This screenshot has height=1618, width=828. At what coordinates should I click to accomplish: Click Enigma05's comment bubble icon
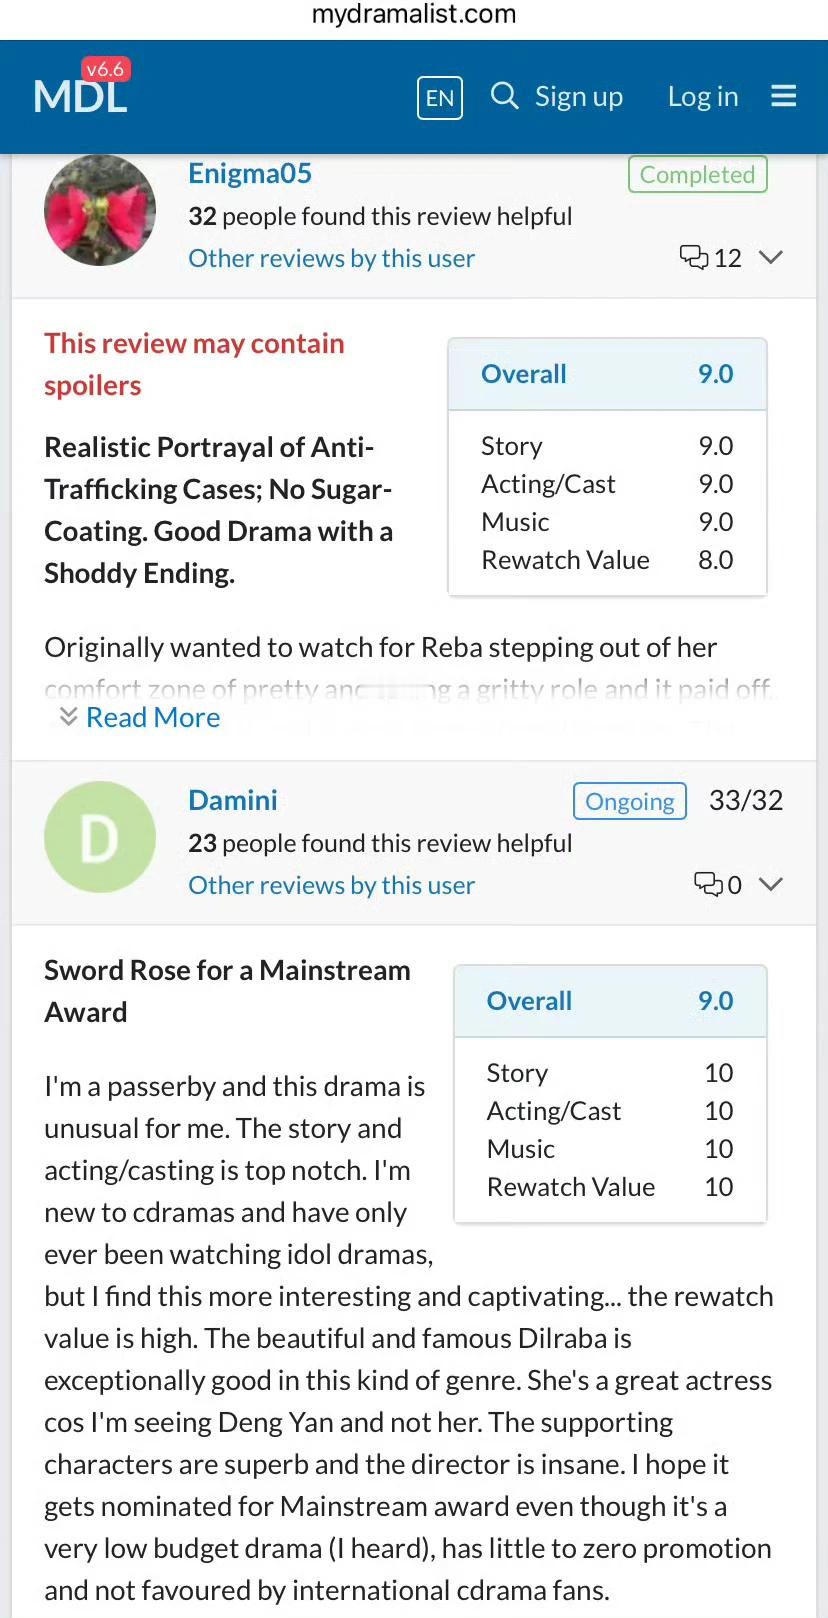point(694,257)
